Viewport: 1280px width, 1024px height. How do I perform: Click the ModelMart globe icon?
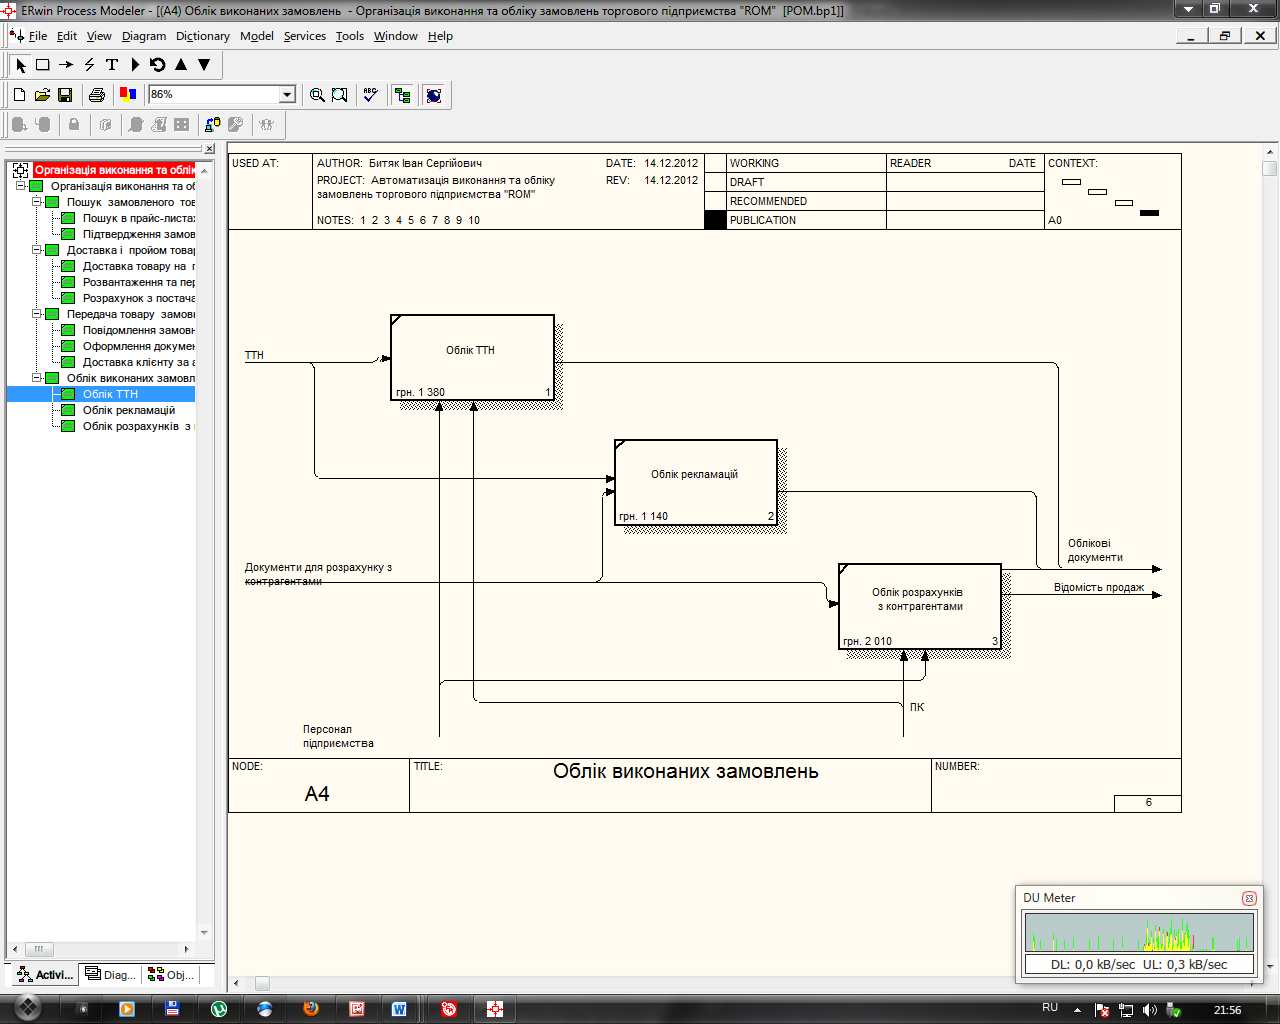pos(434,95)
